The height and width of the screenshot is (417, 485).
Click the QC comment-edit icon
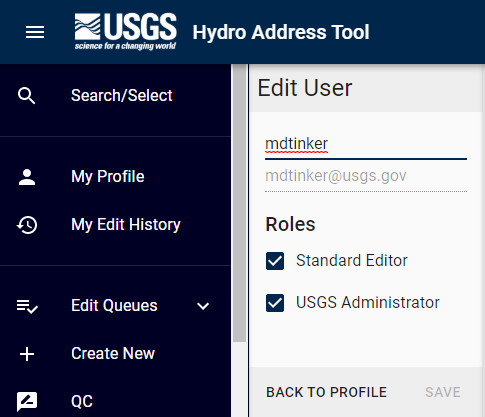click(27, 402)
